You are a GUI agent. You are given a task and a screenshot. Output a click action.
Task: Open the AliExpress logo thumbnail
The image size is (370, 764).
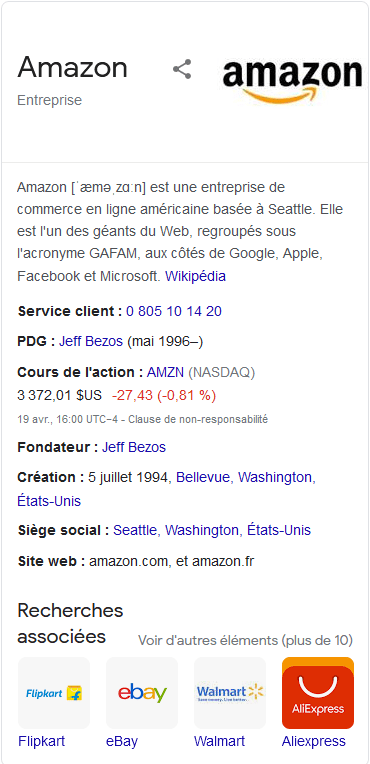point(318,693)
